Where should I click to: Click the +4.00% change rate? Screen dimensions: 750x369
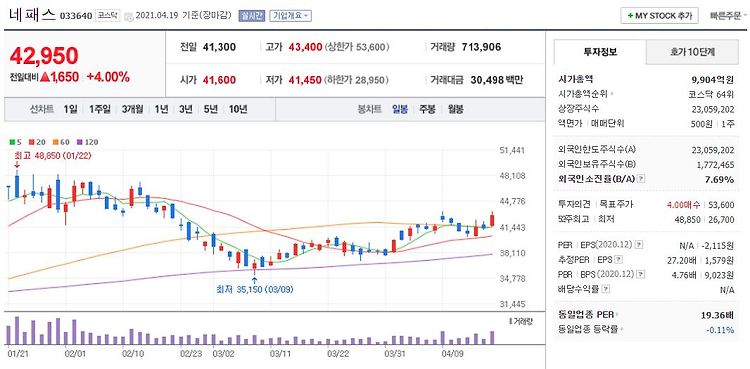point(108,77)
